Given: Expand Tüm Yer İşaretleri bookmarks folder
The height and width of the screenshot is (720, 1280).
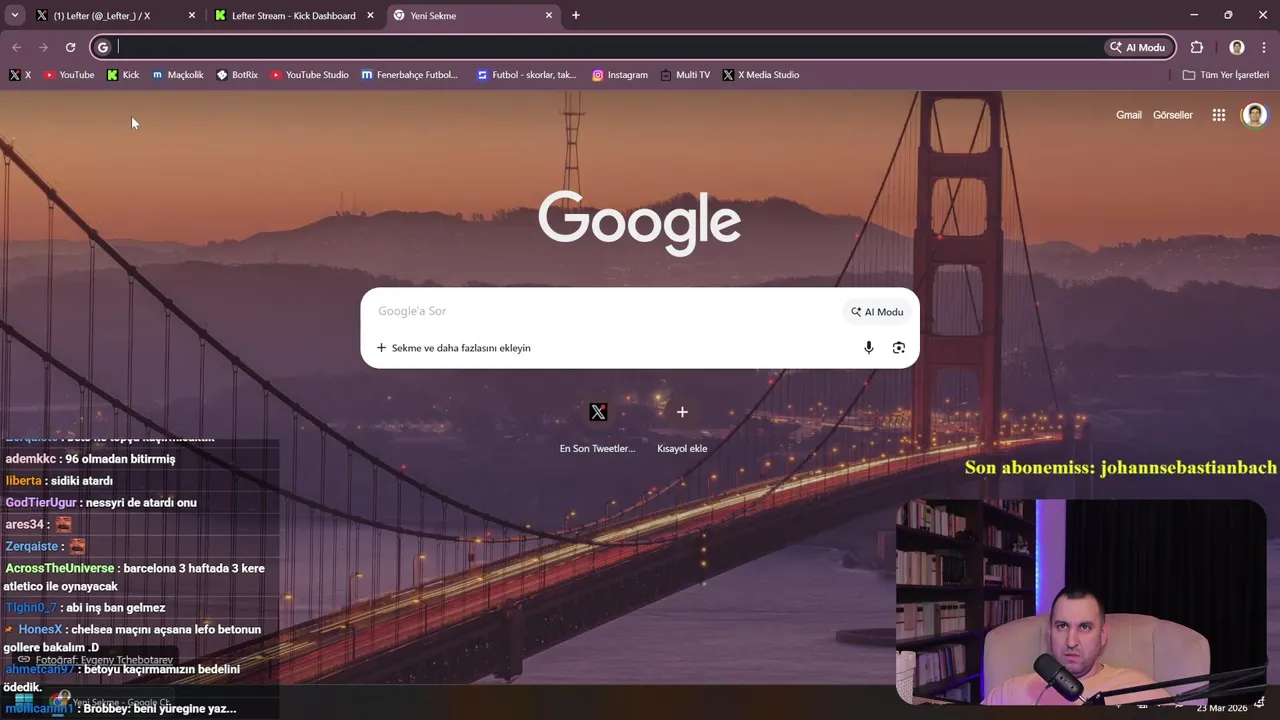Looking at the screenshot, I should [1225, 75].
